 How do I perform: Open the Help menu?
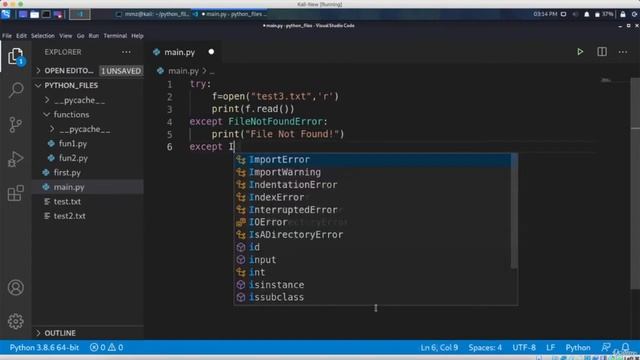tap(138, 36)
